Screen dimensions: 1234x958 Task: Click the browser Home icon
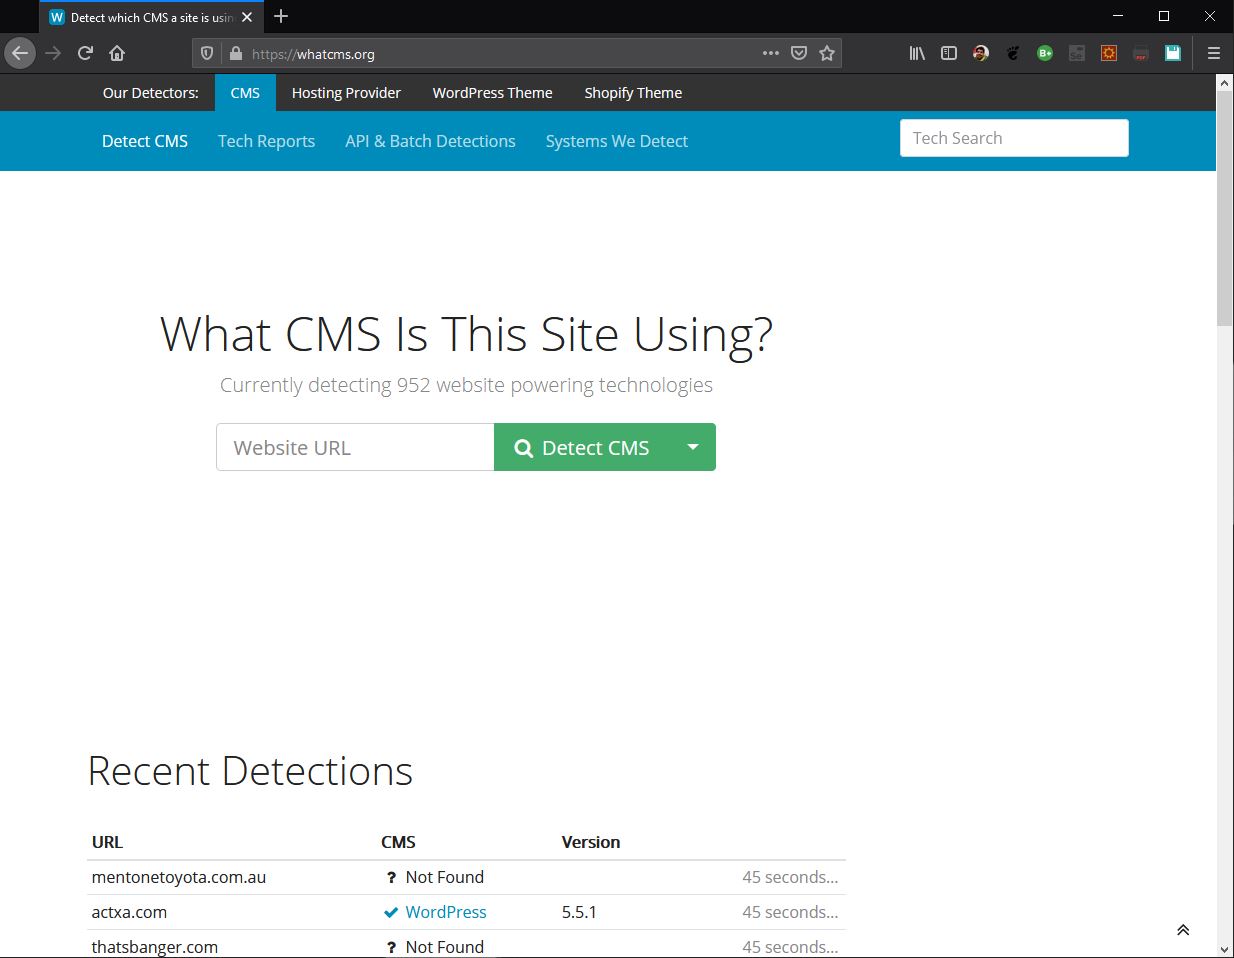click(x=117, y=54)
